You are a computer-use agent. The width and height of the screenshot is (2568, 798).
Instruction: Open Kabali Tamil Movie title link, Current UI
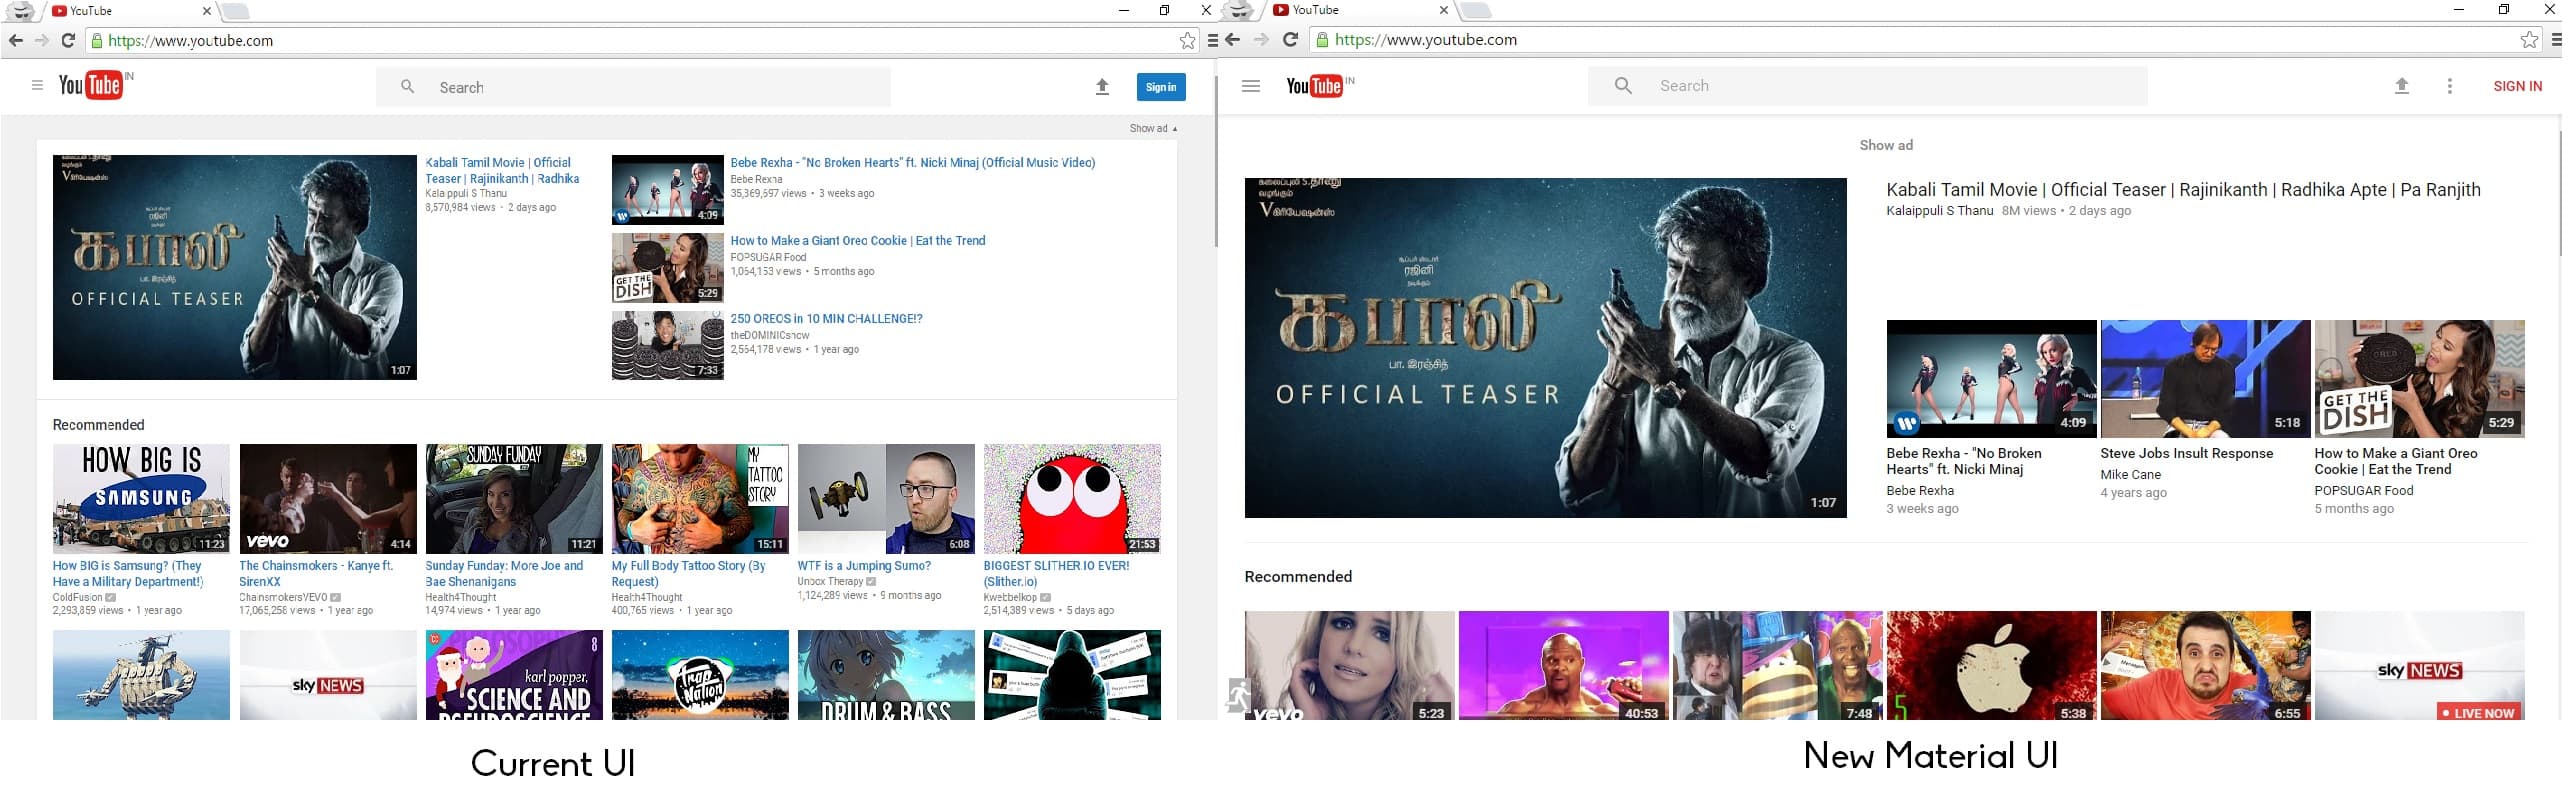click(502, 170)
